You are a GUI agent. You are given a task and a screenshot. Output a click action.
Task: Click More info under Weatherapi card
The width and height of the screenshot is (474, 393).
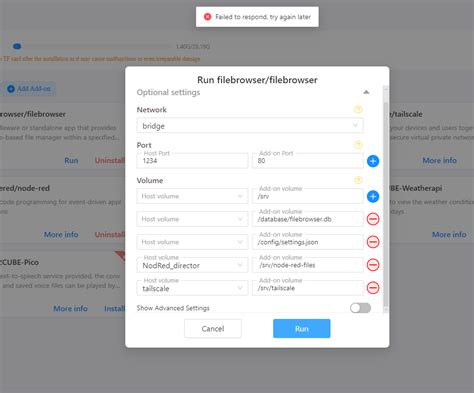[449, 235]
